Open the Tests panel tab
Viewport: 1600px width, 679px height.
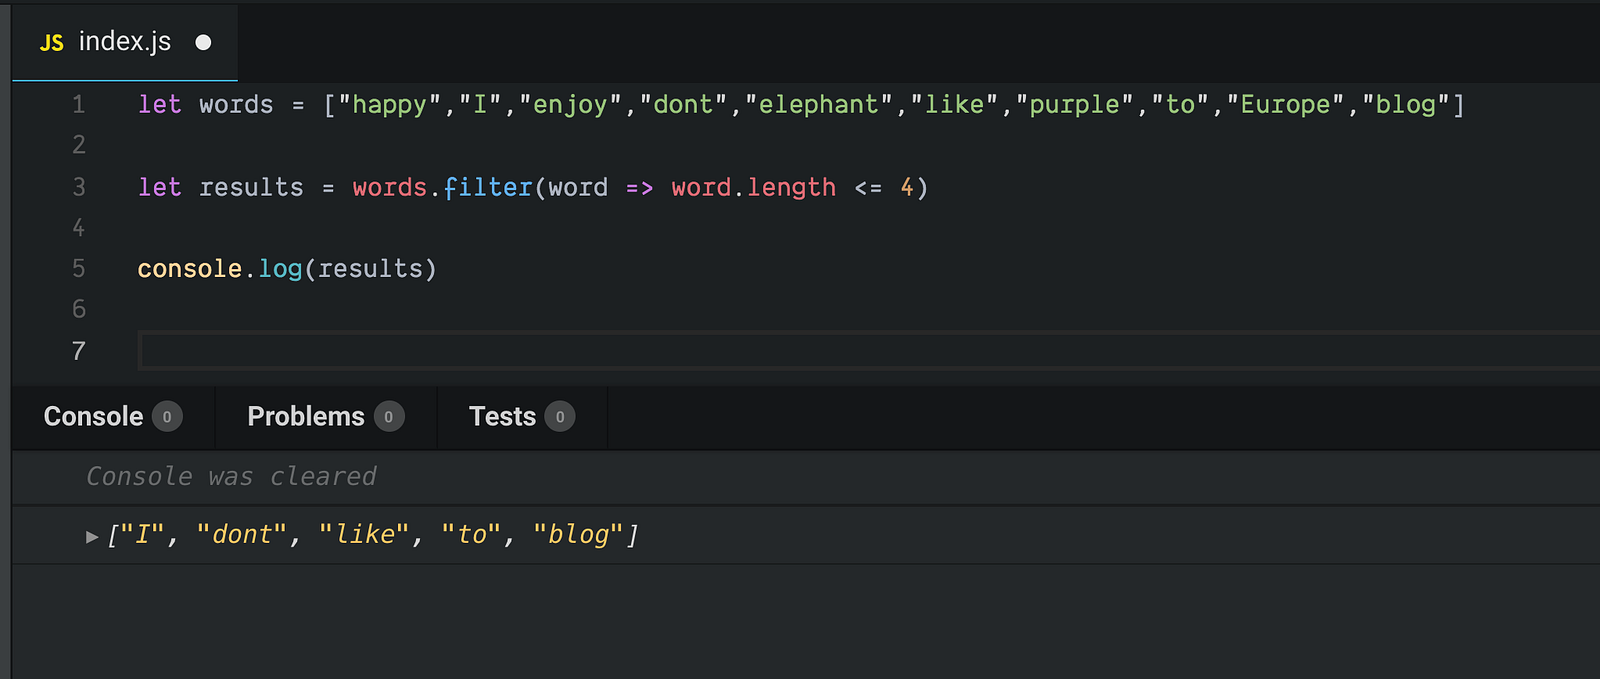point(502,416)
